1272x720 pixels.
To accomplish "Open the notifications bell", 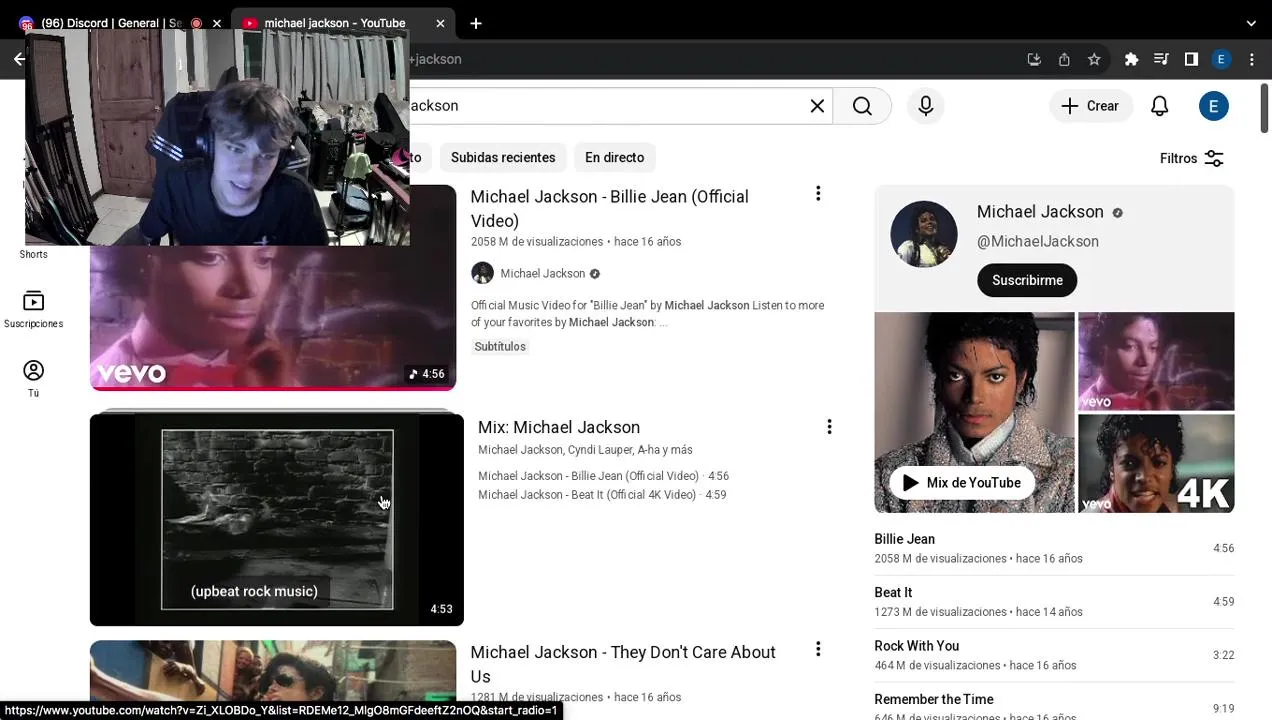I will pyautogui.click(x=1160, y=106).
